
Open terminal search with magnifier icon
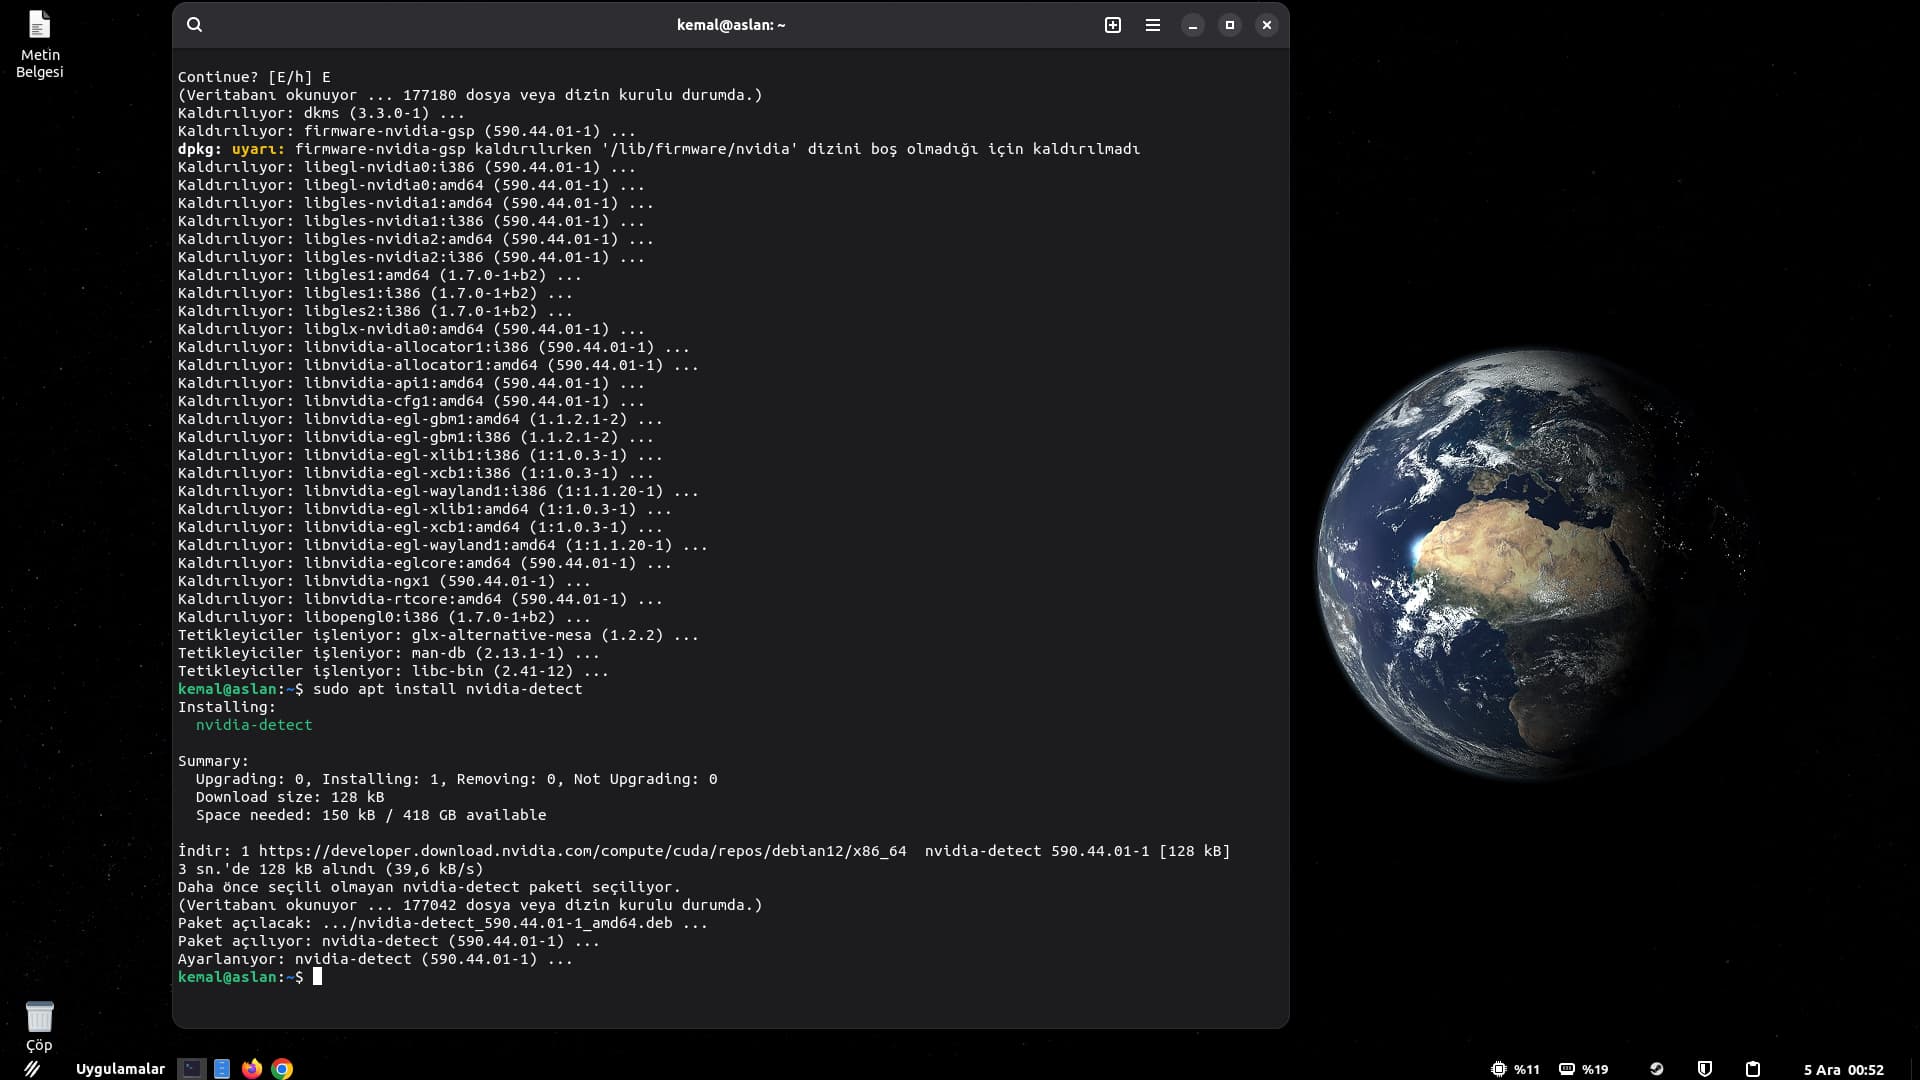(x=195, y=25)
